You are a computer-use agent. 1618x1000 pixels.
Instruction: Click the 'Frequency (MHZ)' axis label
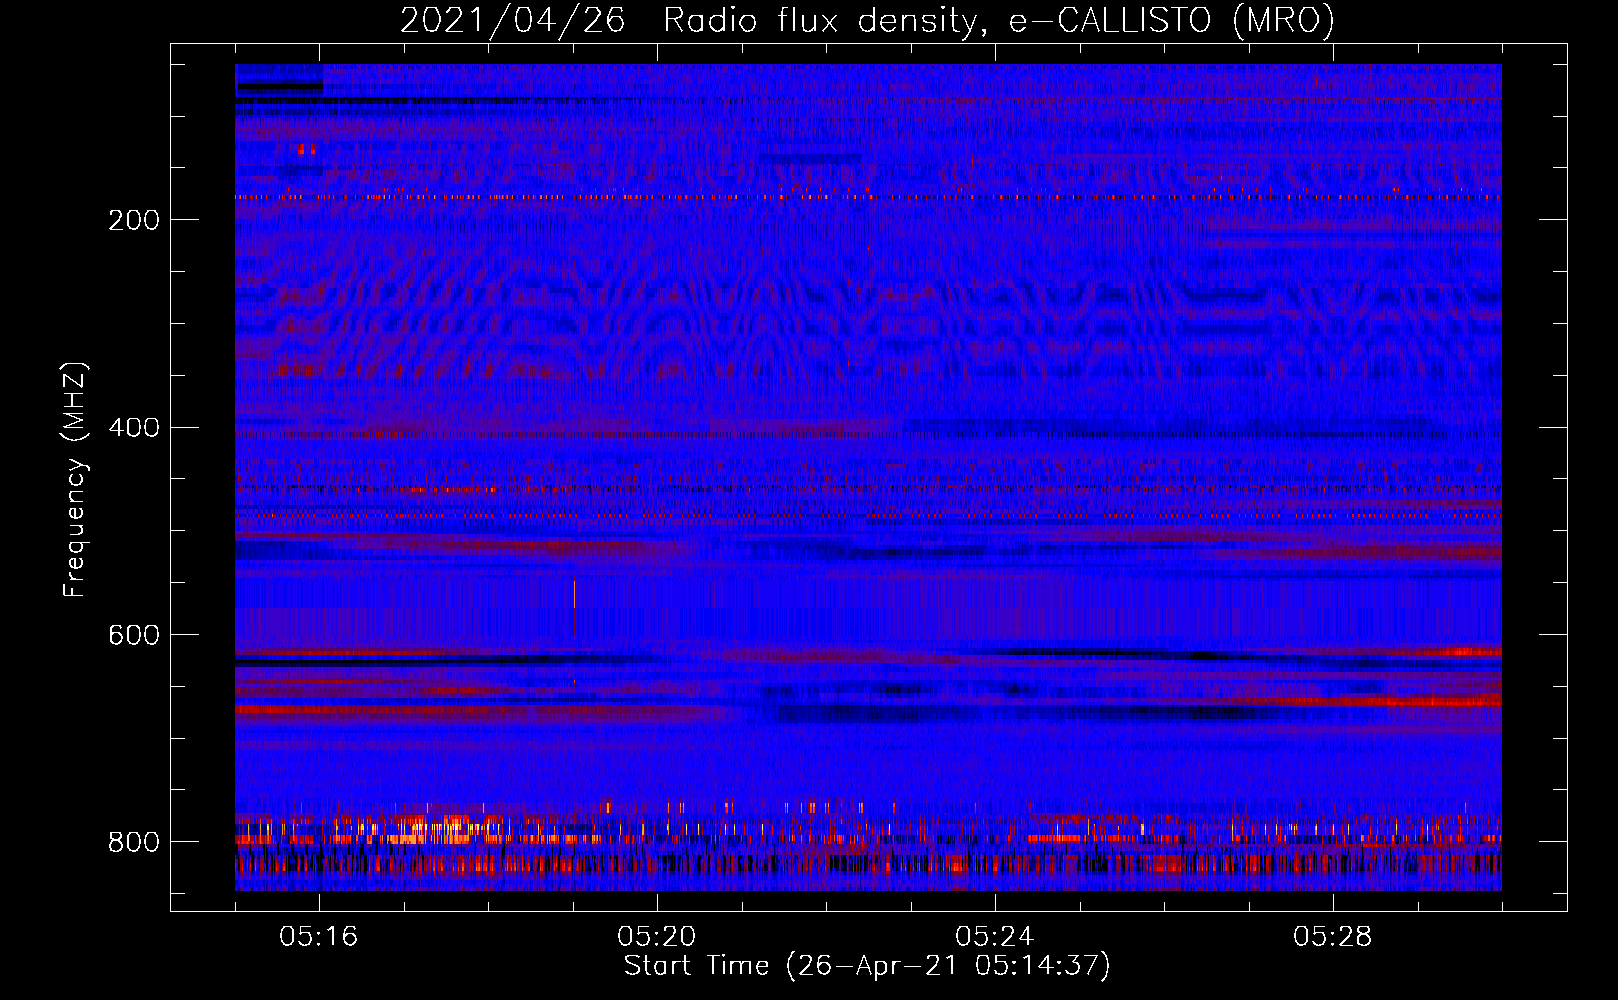(x=75, y=479)
